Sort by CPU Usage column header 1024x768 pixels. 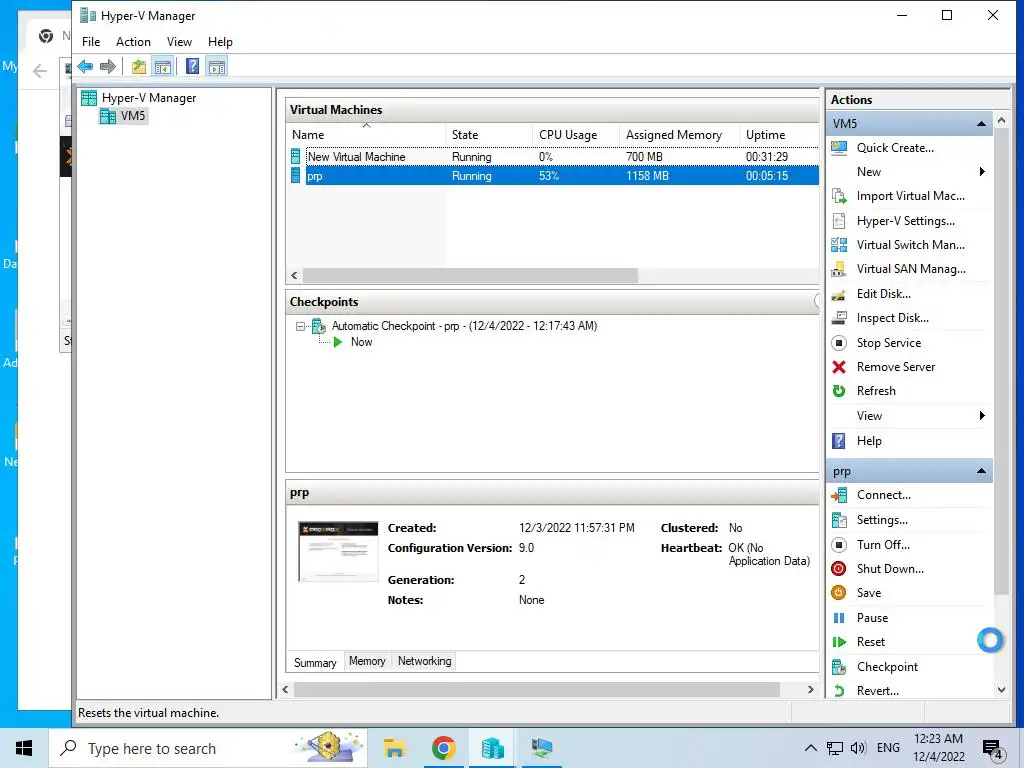tap(575, 135)
